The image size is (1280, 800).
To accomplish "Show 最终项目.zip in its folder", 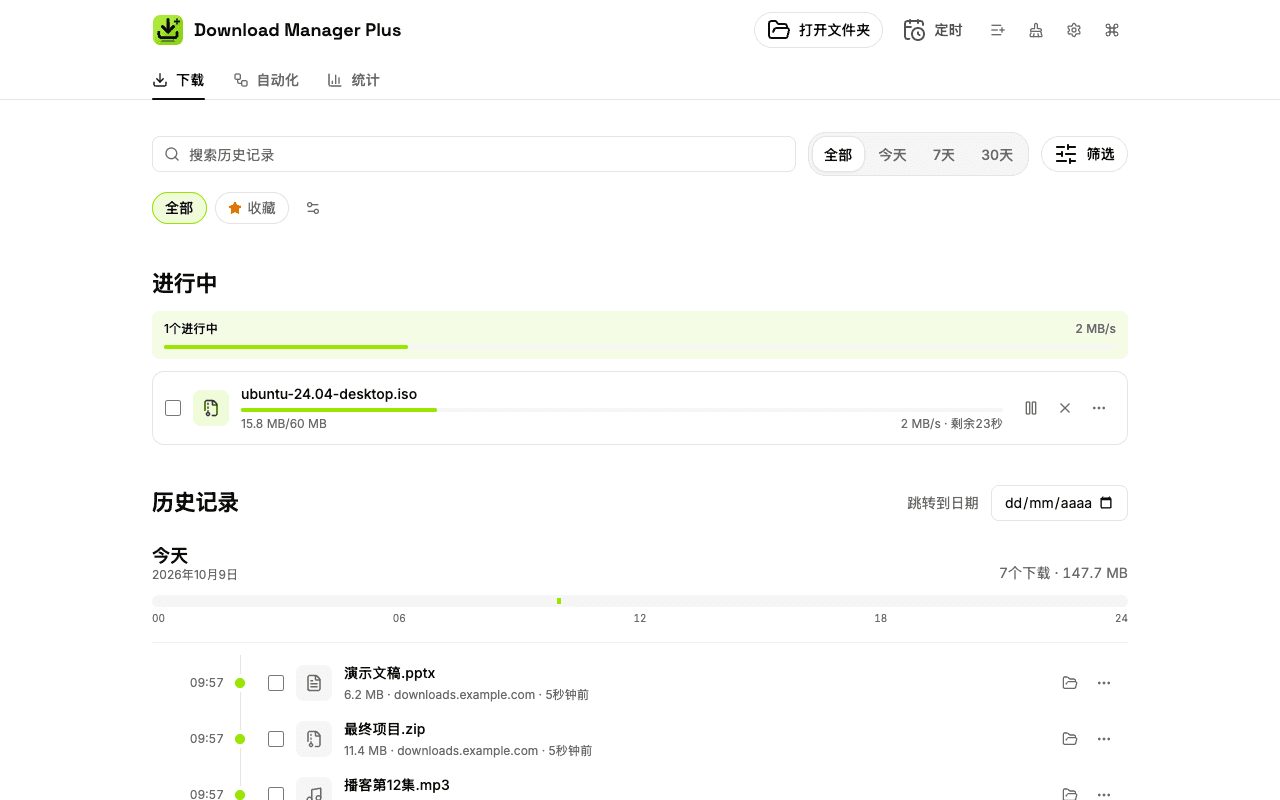I will tap(1070, 739).
